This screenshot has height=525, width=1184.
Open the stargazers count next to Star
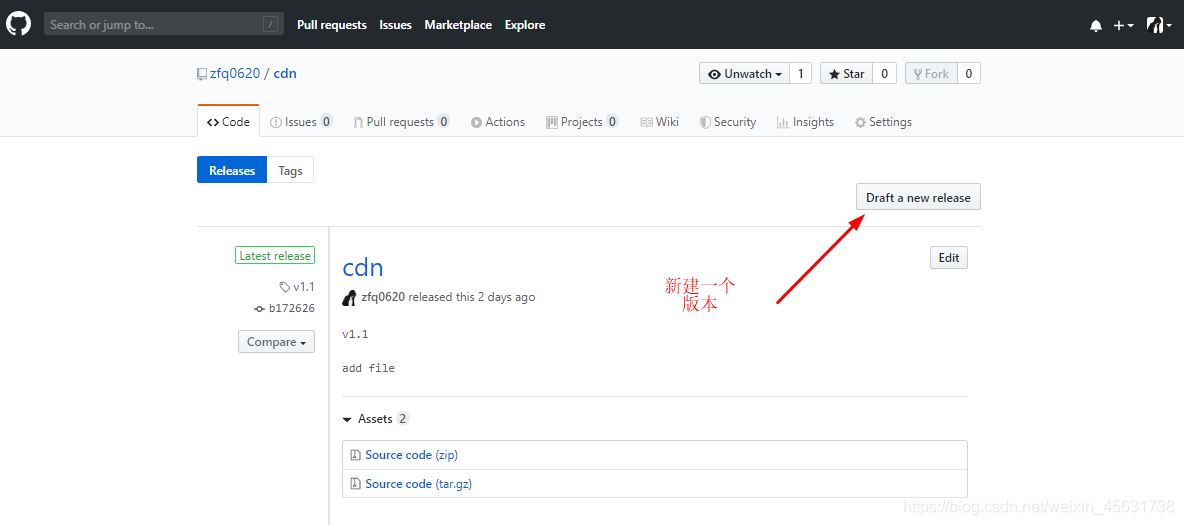point(884,73)
